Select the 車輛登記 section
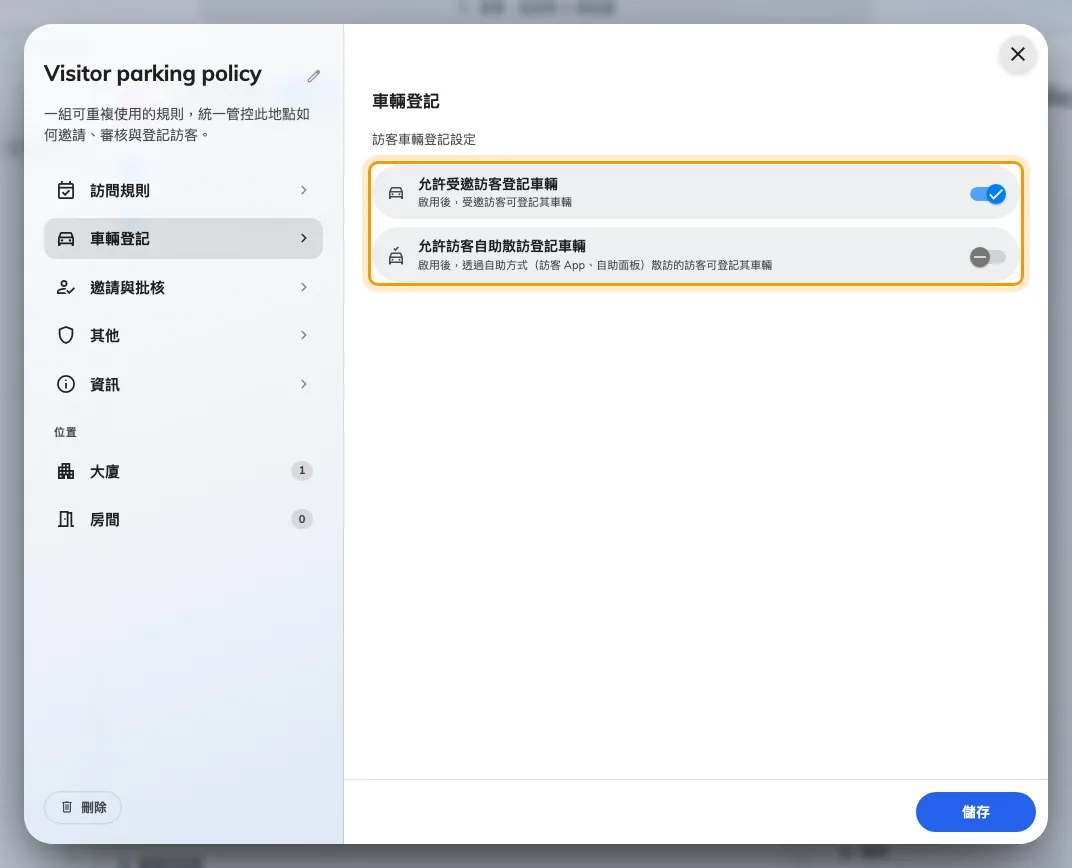The height and width of the screenshot is (868, 1072). (x=183, y=239)
